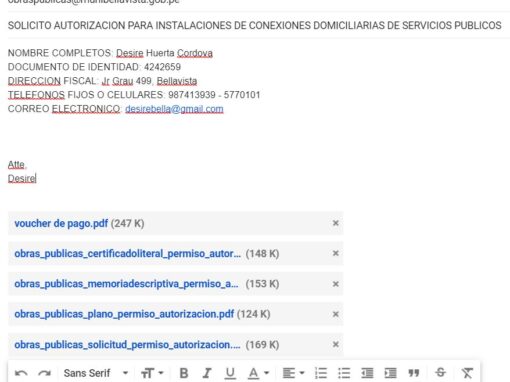
Task: Redo the last edit
Action: click(x=44, y=373)
